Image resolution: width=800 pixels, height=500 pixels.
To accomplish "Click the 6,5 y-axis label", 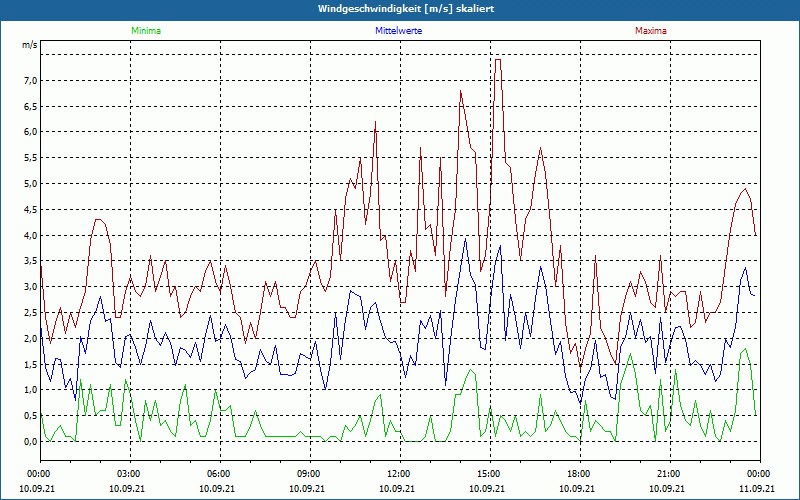I will point(31,107).
